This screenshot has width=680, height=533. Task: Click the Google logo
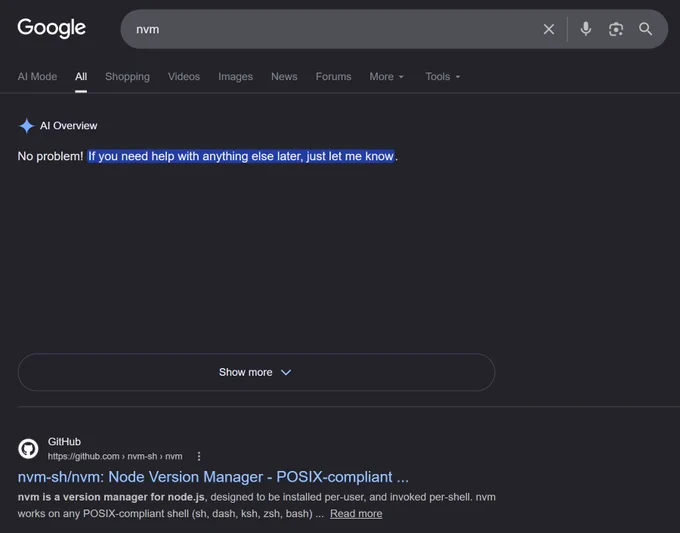pyautogui.click(x=52, y=28)
